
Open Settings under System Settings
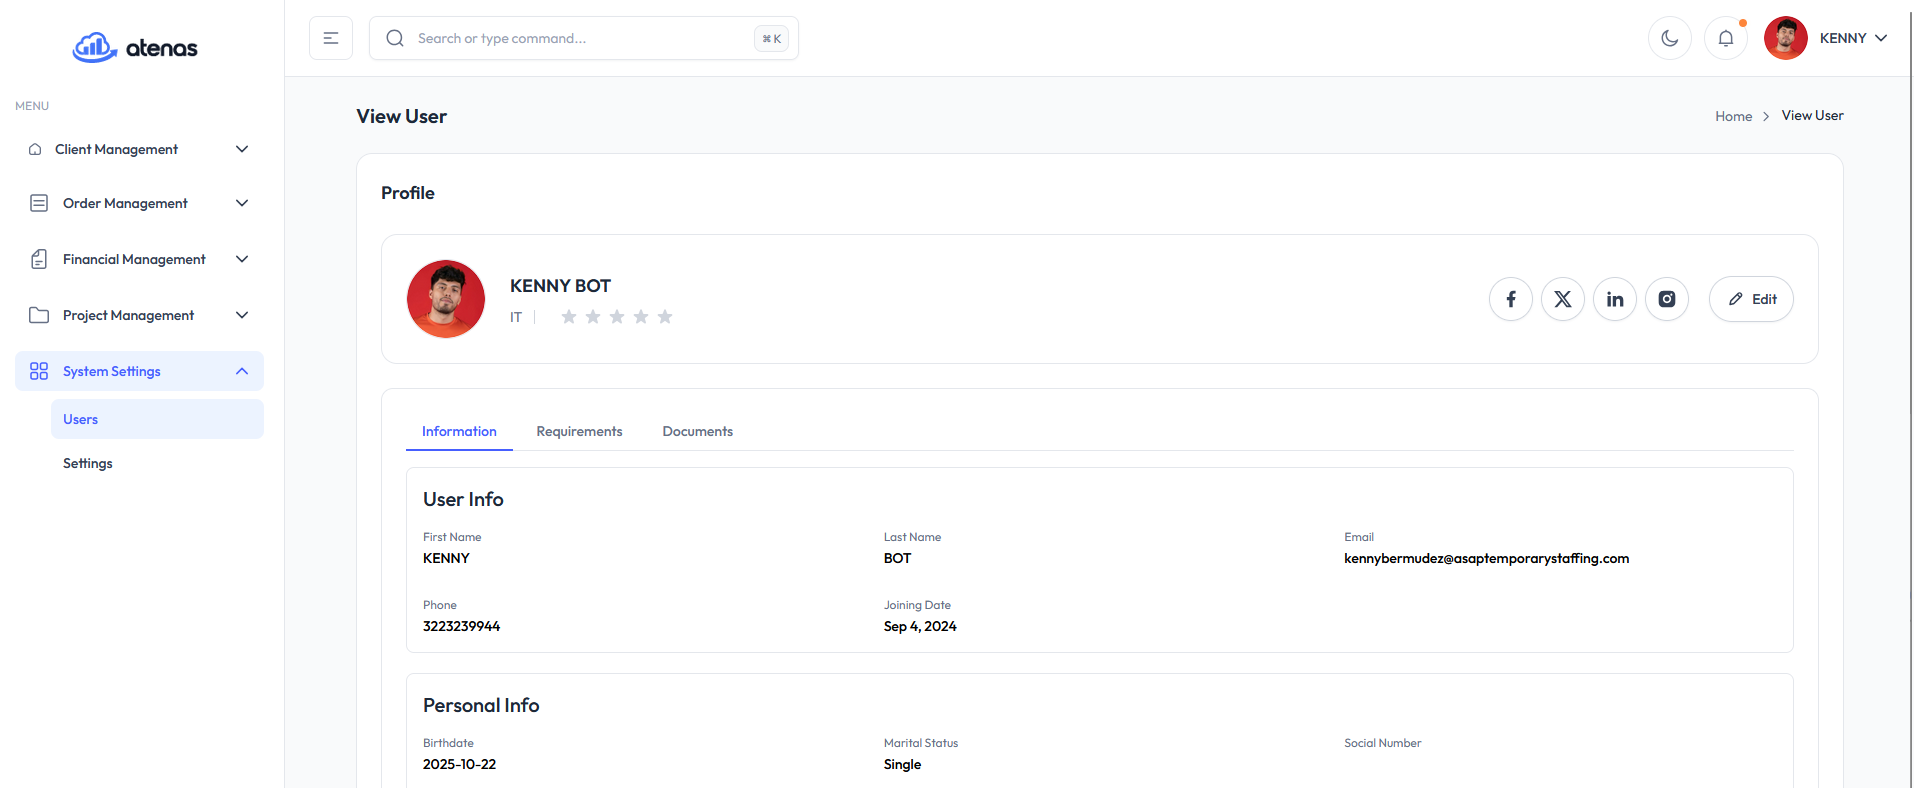(x=88, y=463)
